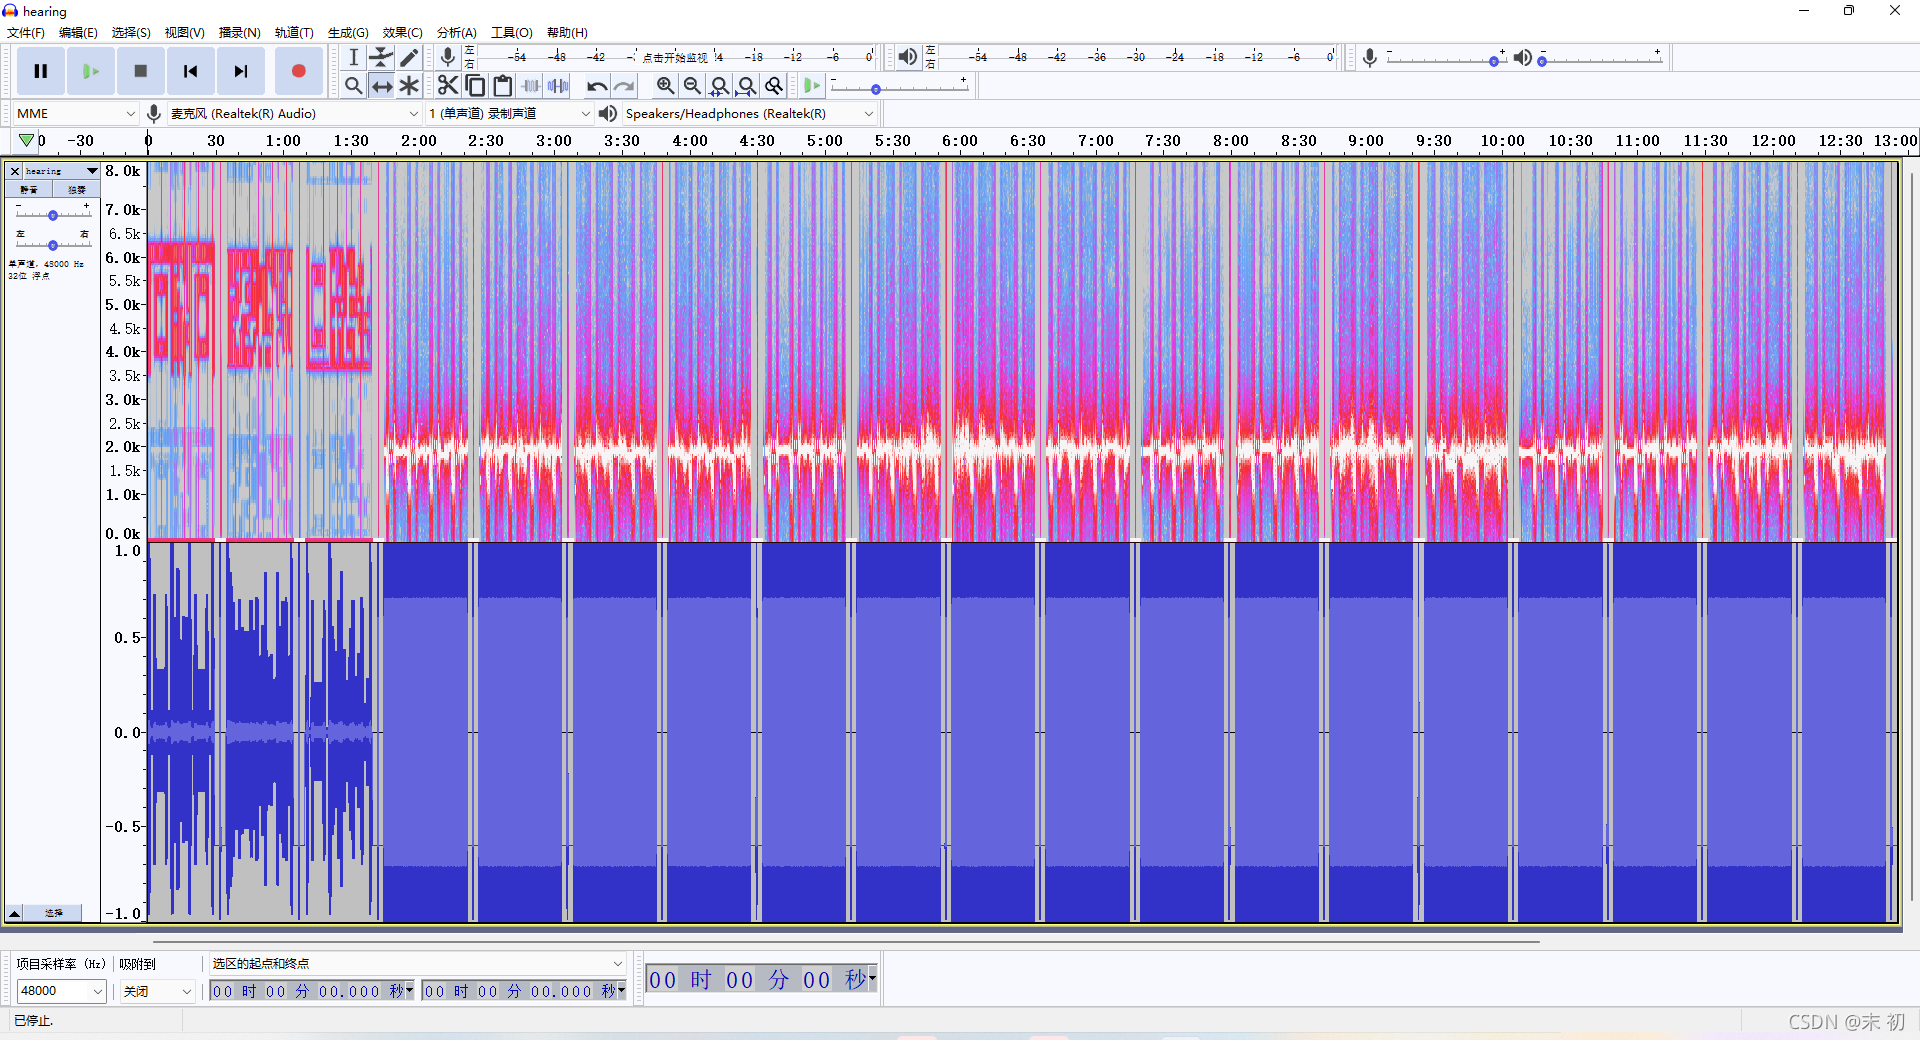The height and width of the screenshot is (1040, 1920).
Task: Click the Zoom Toggle icon
Action: (773, 86)
